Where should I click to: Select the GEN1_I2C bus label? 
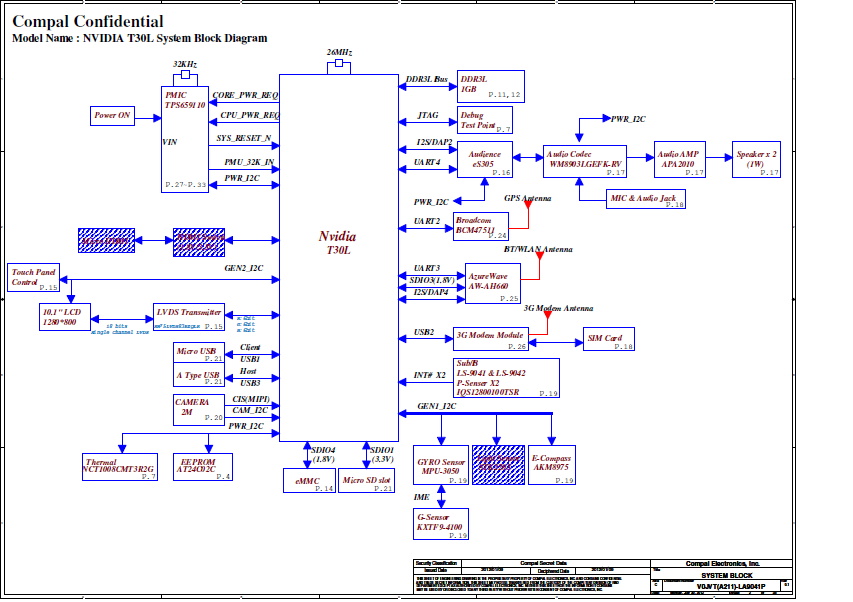tap(437, 406)
